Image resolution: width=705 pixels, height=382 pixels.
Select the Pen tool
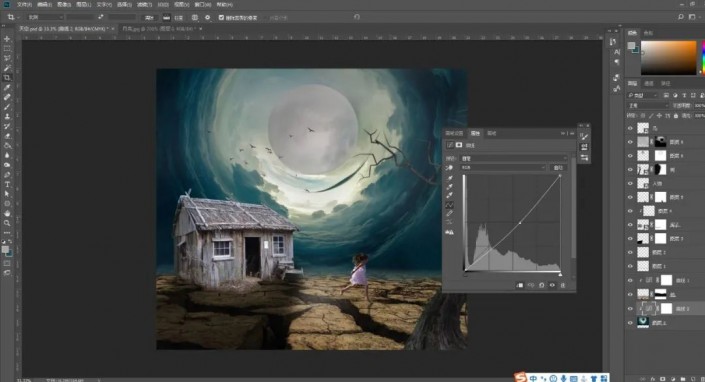[7, 175]
